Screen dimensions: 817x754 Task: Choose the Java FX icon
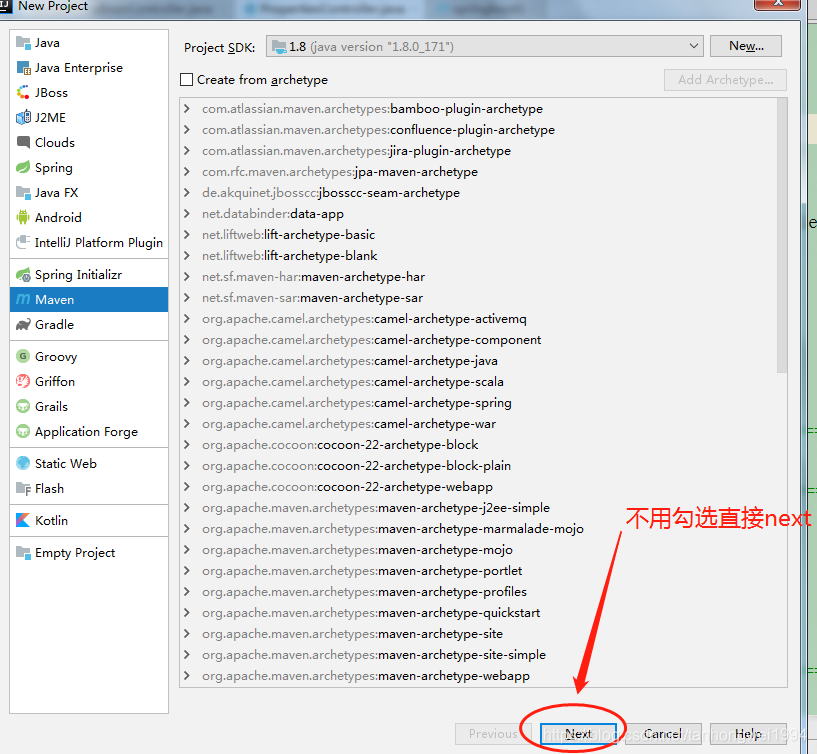23,193
